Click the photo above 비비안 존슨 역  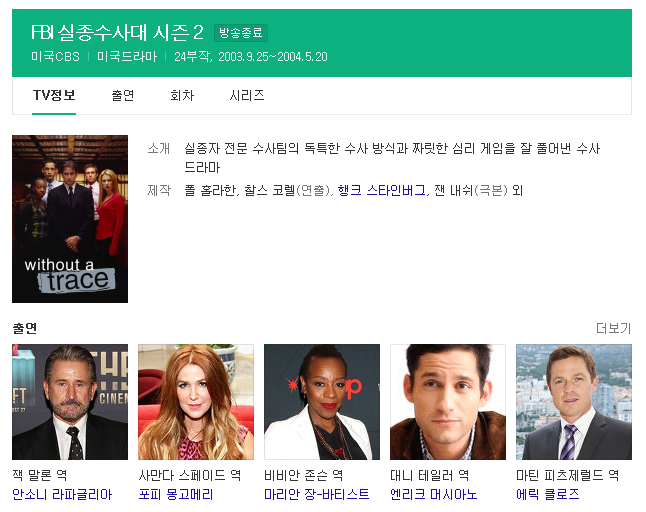(x=322, y=402)
